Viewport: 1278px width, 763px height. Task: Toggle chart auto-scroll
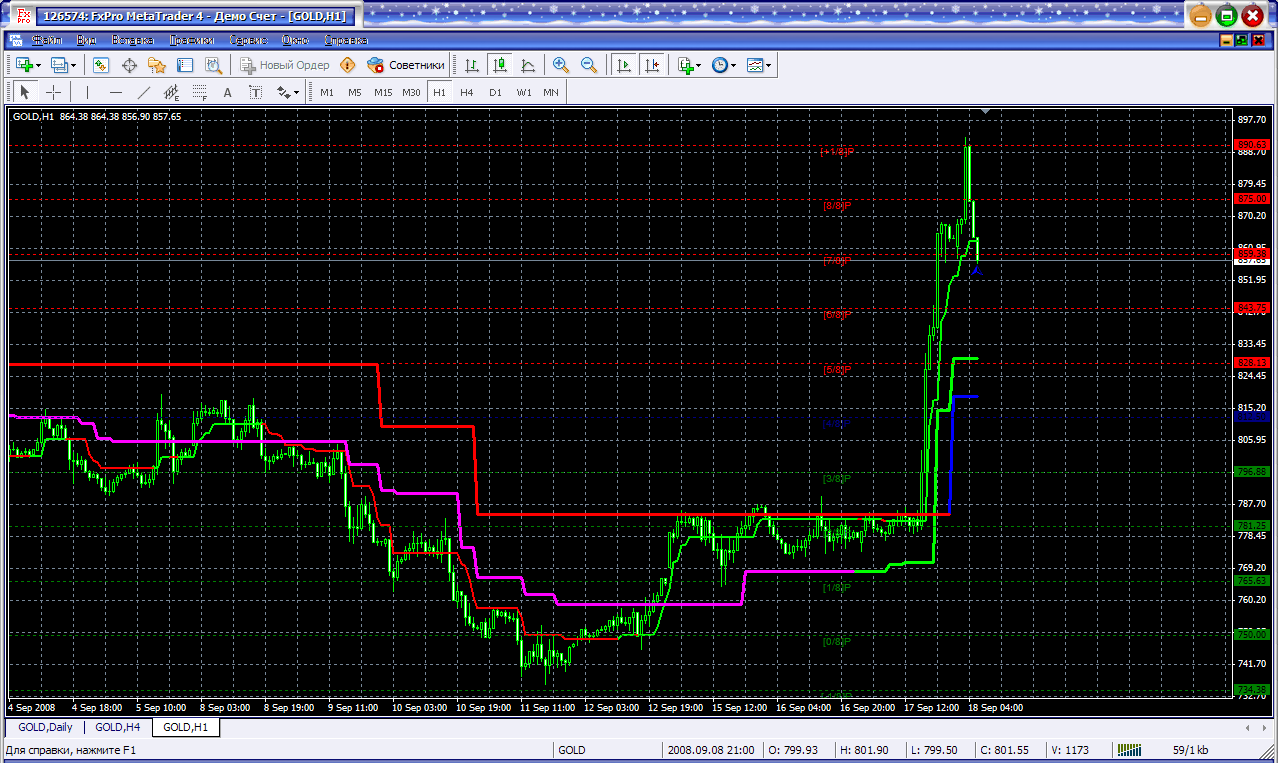click(x=624, y=65)
